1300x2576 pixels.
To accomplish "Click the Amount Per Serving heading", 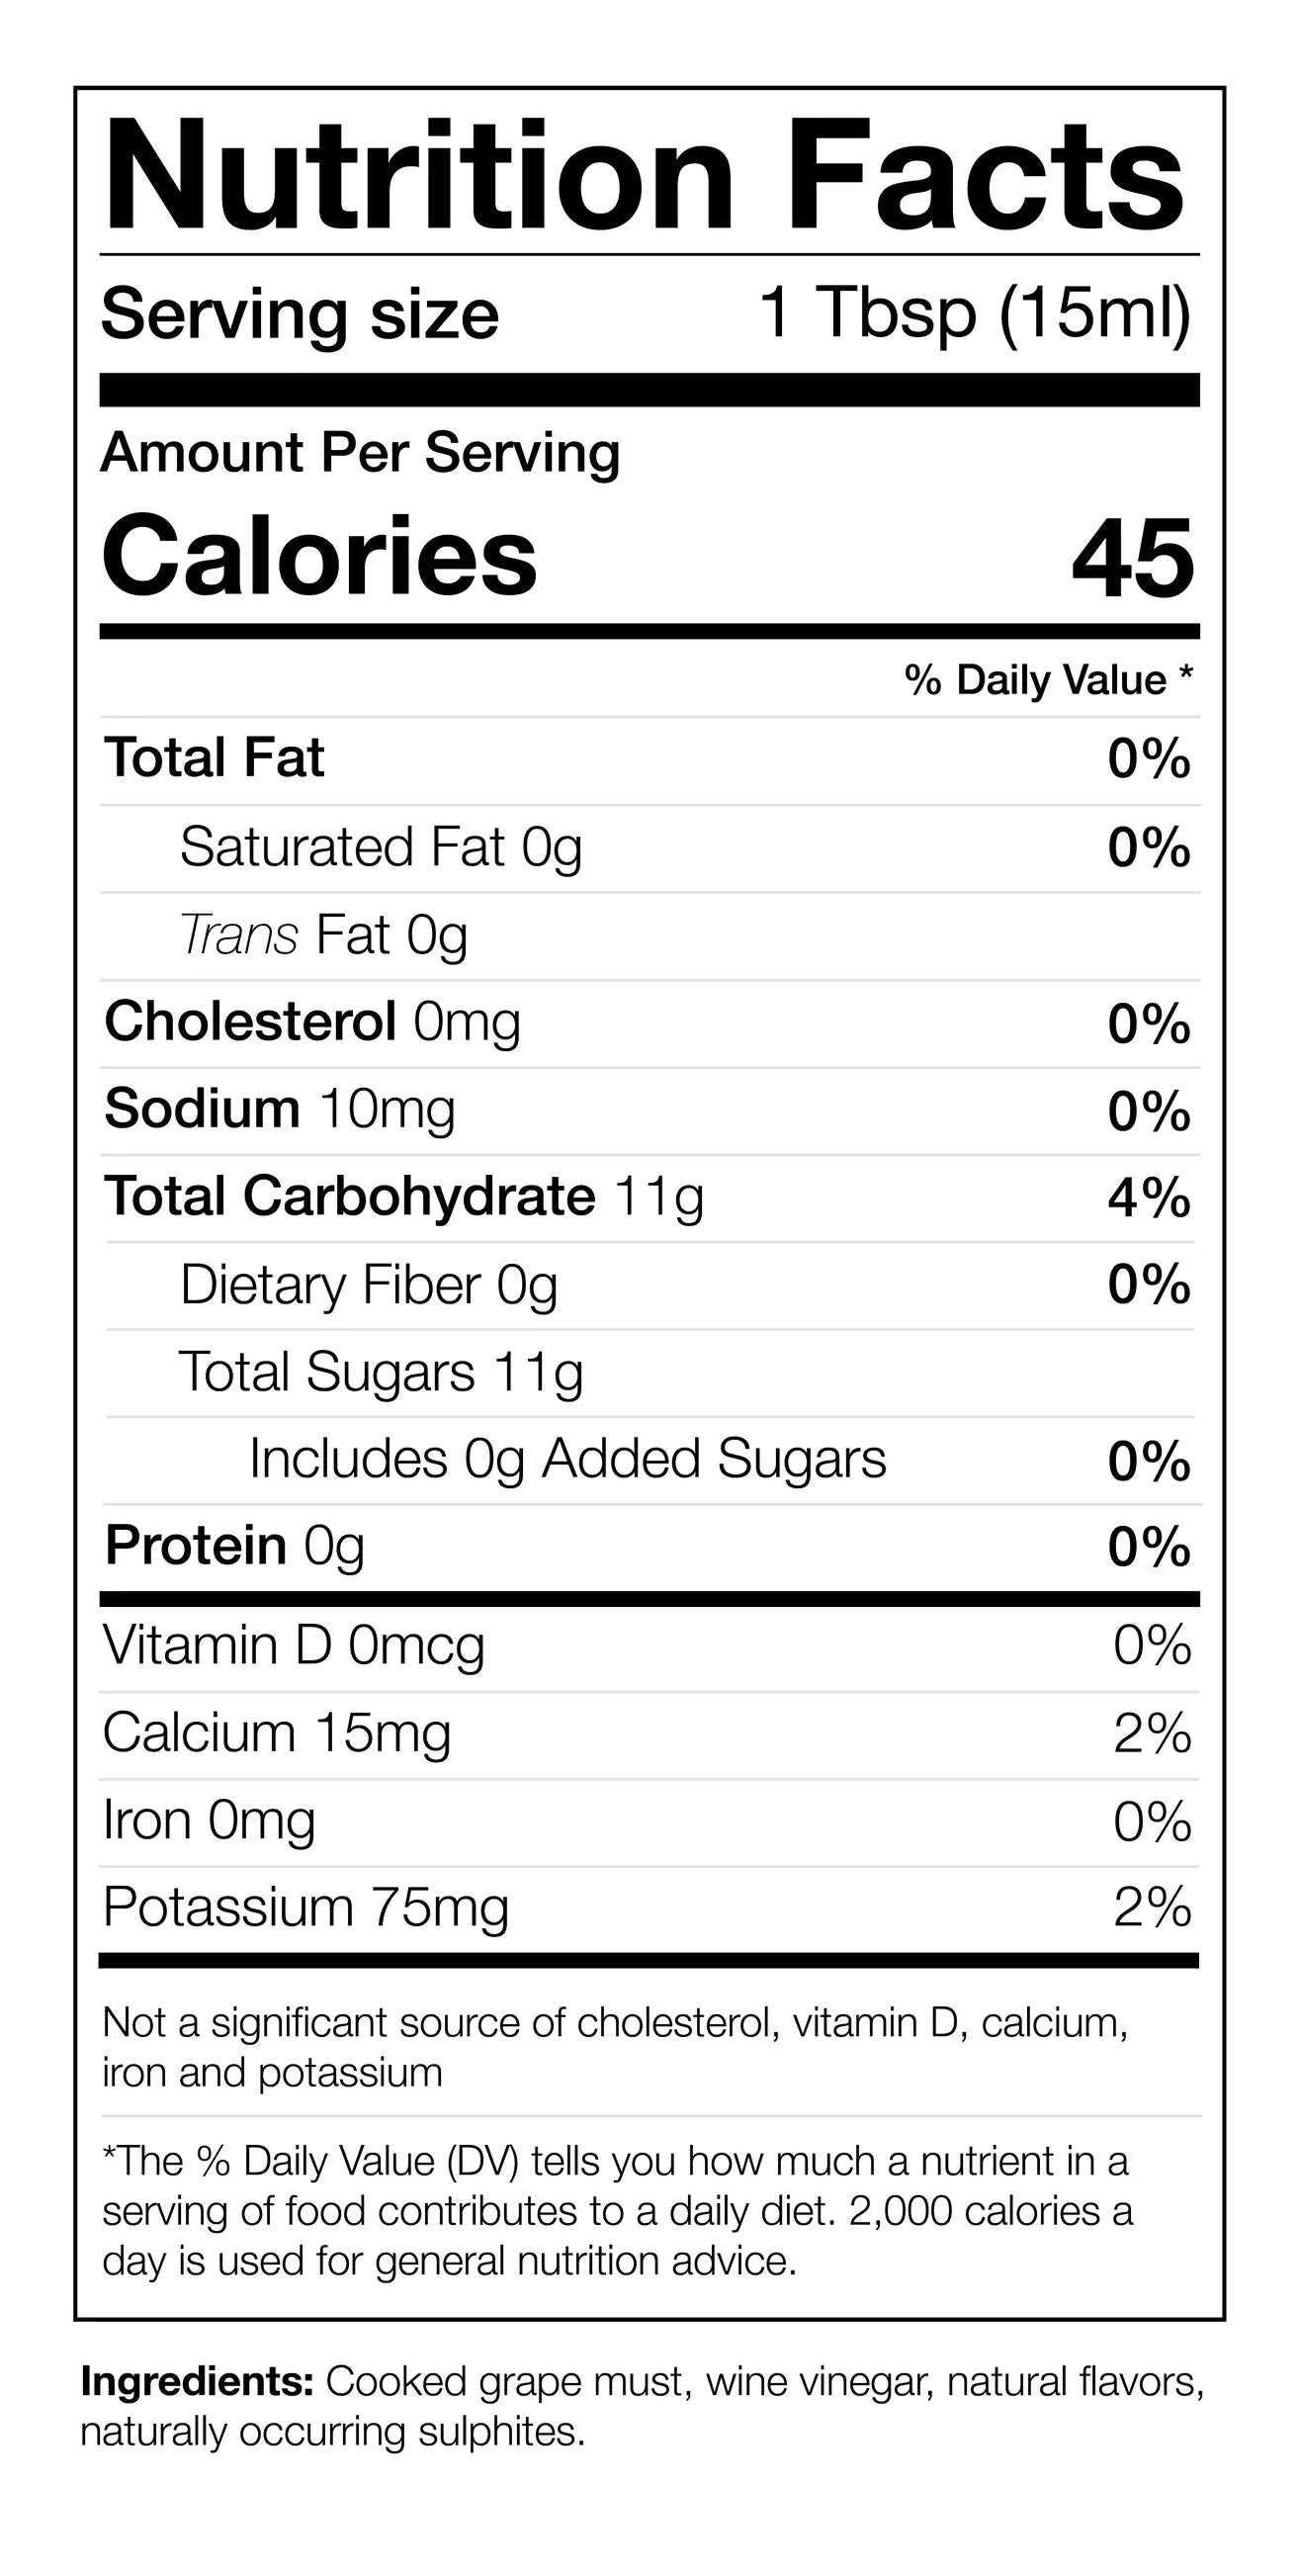I will point(360,453).
